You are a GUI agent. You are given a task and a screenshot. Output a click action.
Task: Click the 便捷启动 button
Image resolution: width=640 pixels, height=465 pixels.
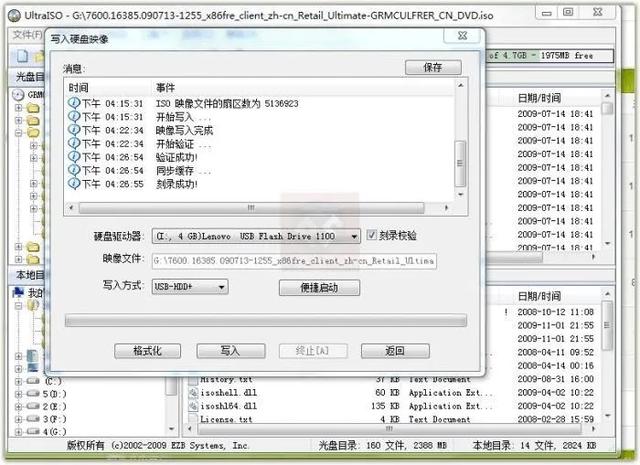point(319,288)
